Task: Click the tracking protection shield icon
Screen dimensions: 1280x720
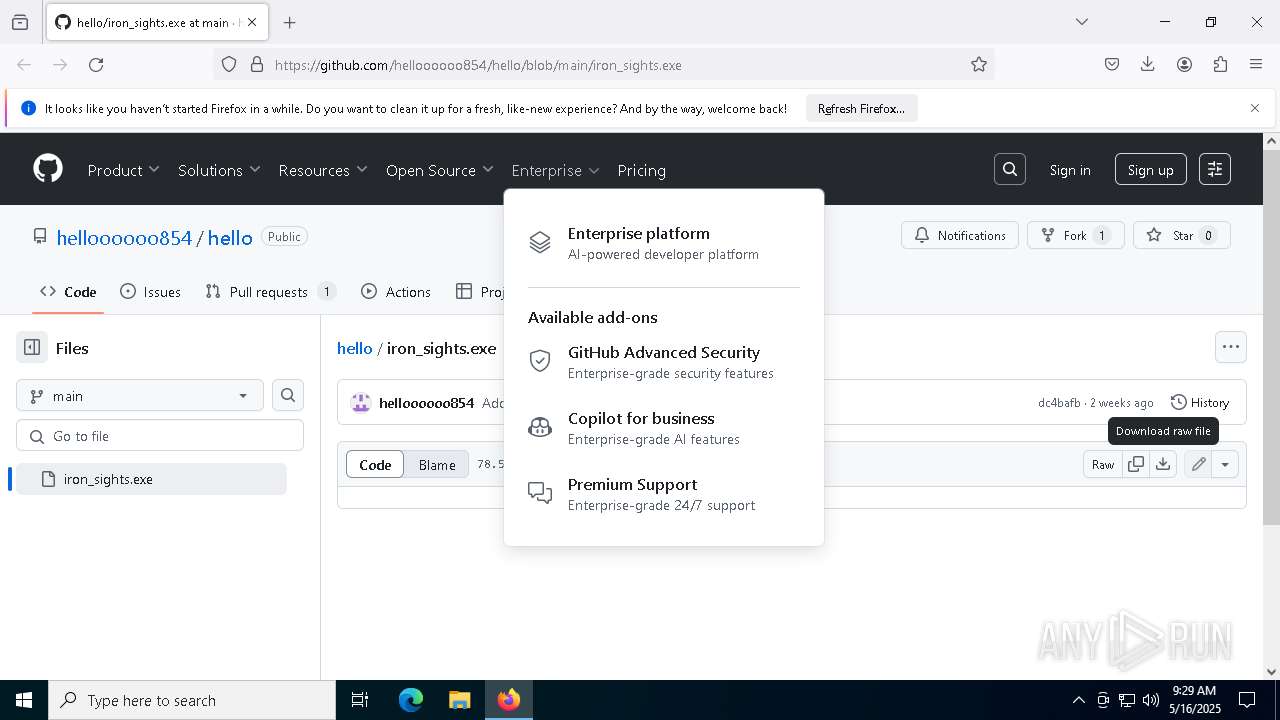Action: (x=229, y=64)
